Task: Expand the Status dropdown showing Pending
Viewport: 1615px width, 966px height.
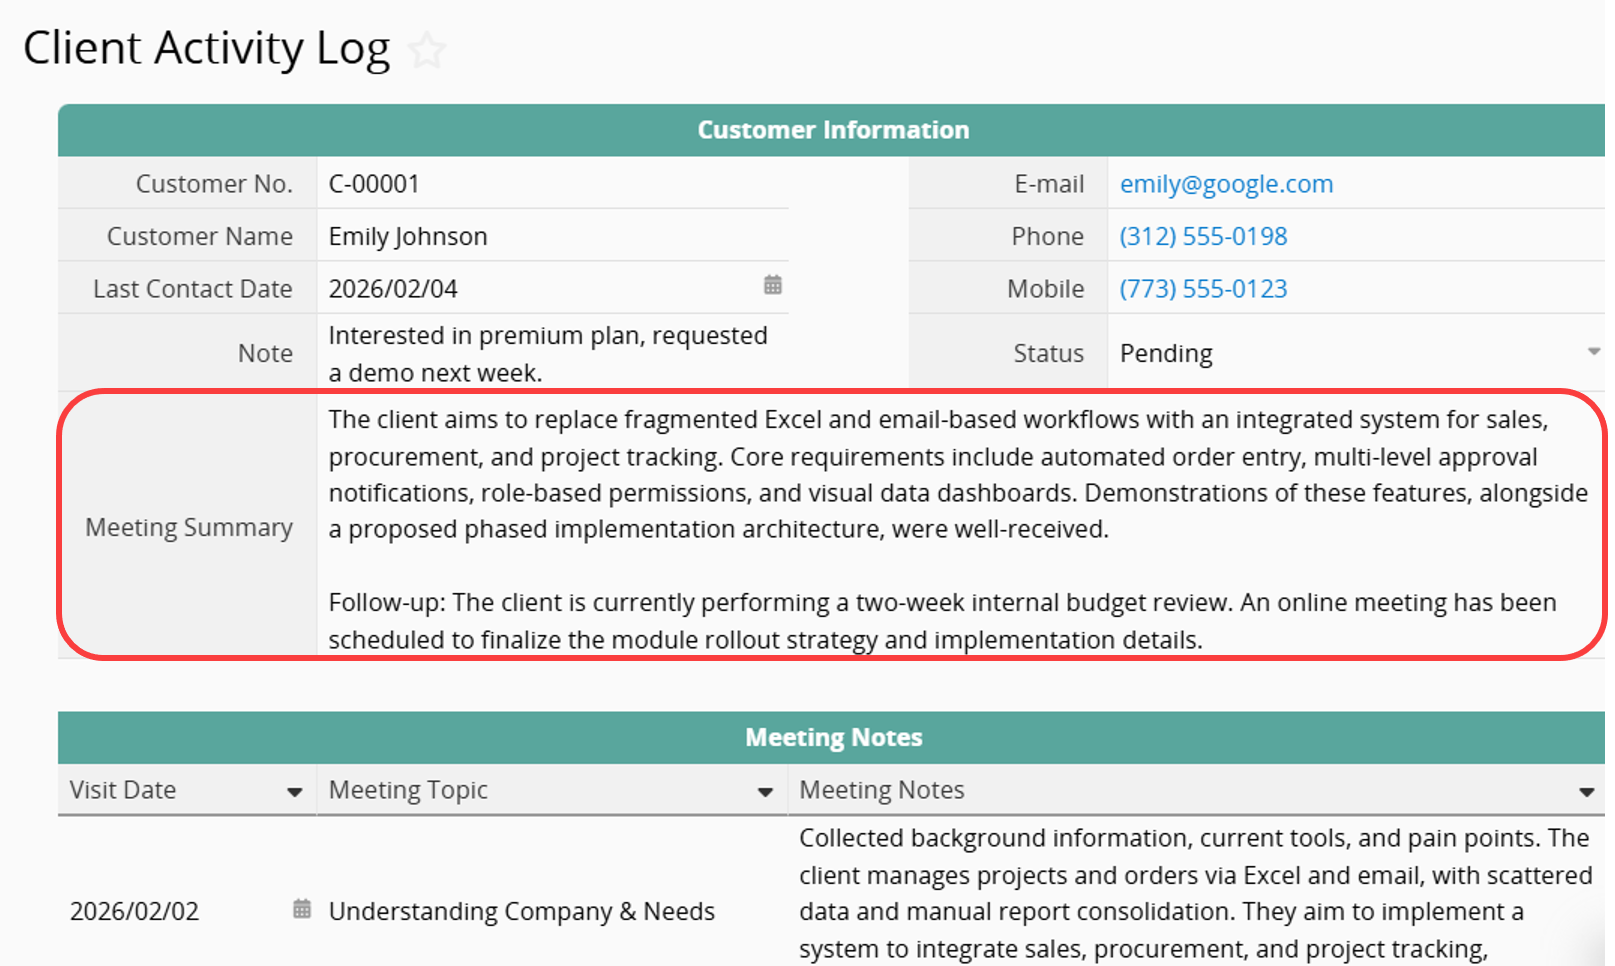Action: click(x=1593, y=352)
